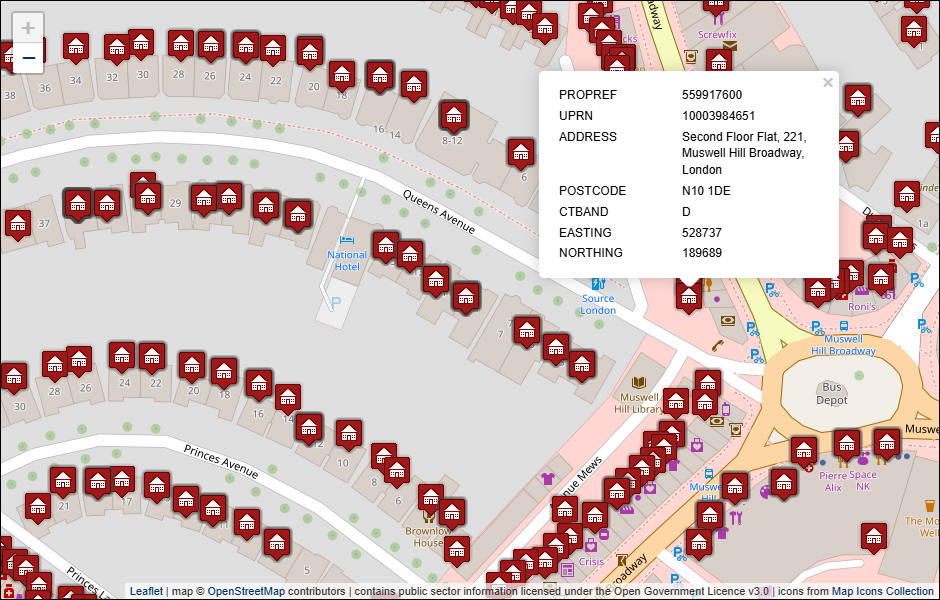Click the property marker above house number 34
The image size is (940, 600).
point(76,46)
